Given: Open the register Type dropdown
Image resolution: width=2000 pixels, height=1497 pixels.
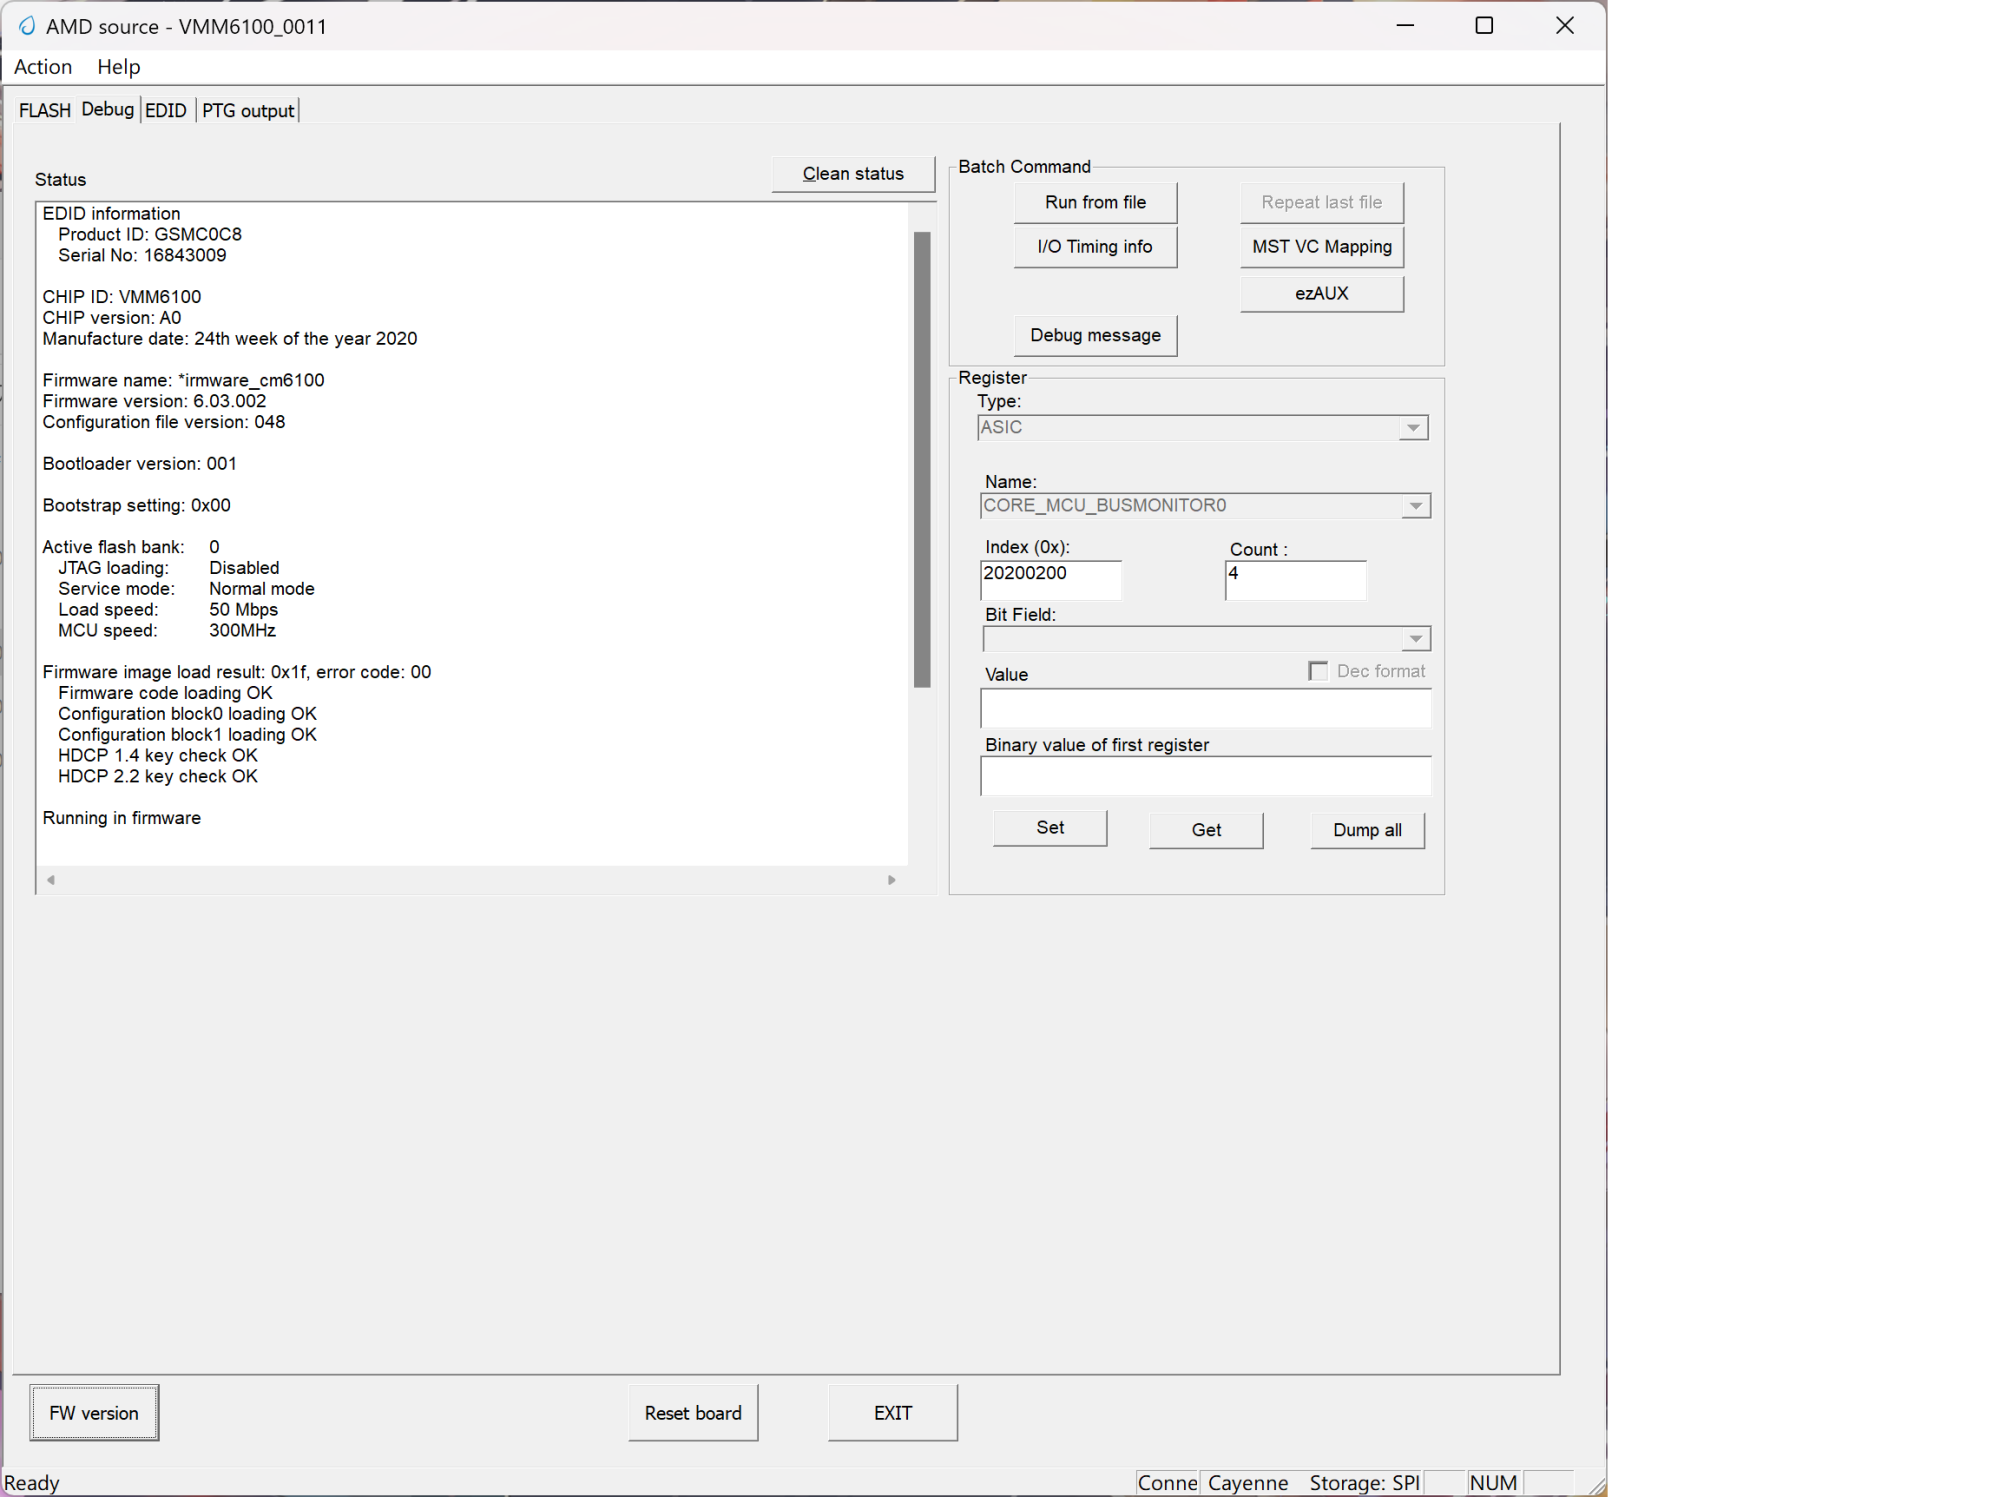Looking at the screenshot, I should (1412, 428).
